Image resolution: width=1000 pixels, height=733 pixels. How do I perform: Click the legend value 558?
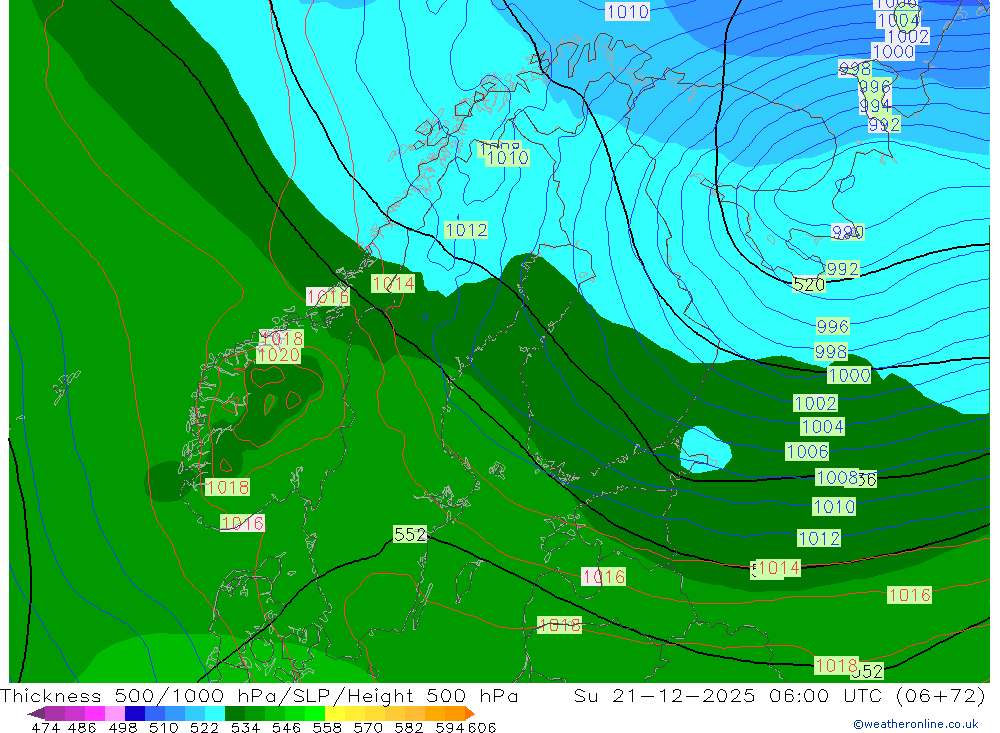point(327,727)
